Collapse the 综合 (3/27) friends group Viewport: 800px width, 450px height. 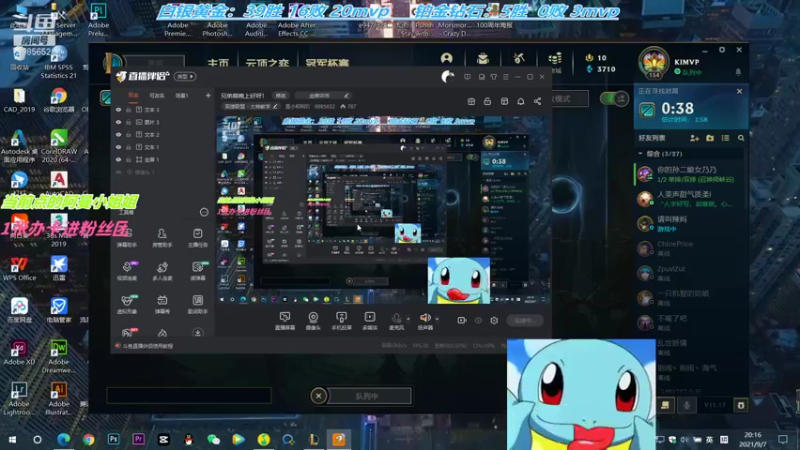640,154
